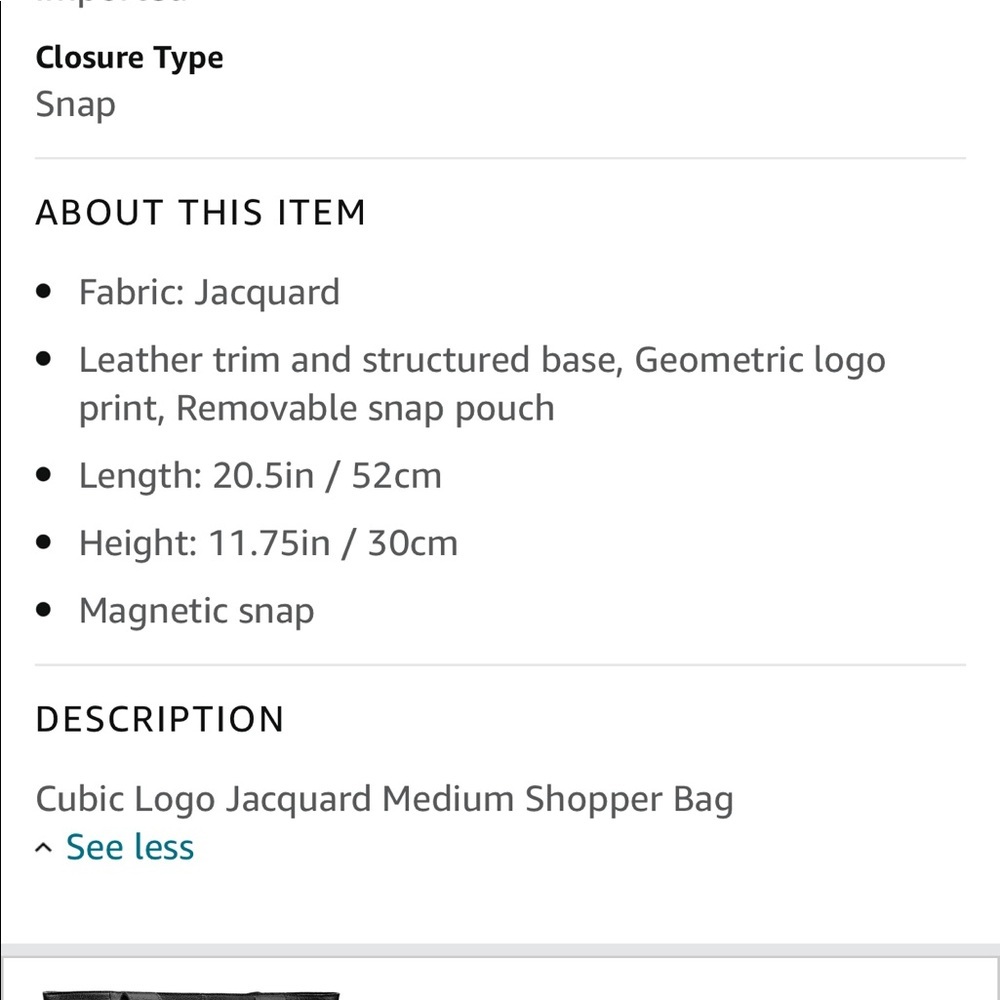The image size is (1000, 1000).
Task: Click the Closure Type label
Action: 129,58
